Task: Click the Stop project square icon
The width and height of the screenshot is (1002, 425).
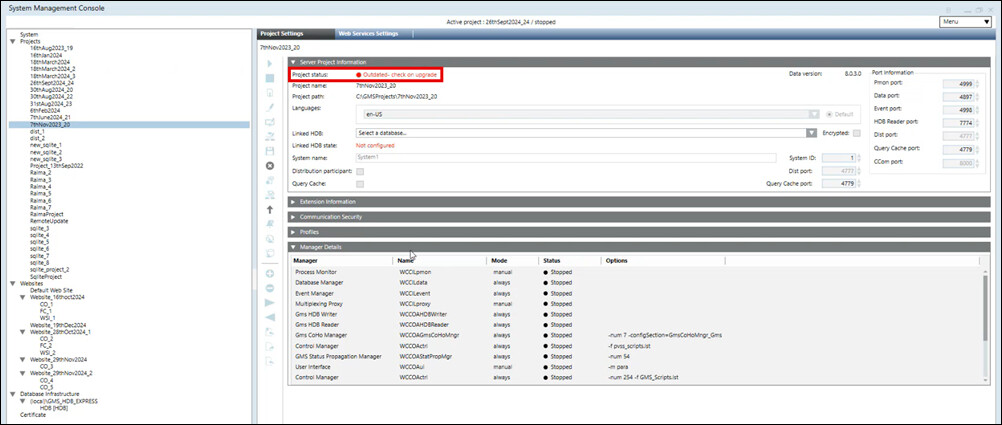Action: (x=270, y=77)
